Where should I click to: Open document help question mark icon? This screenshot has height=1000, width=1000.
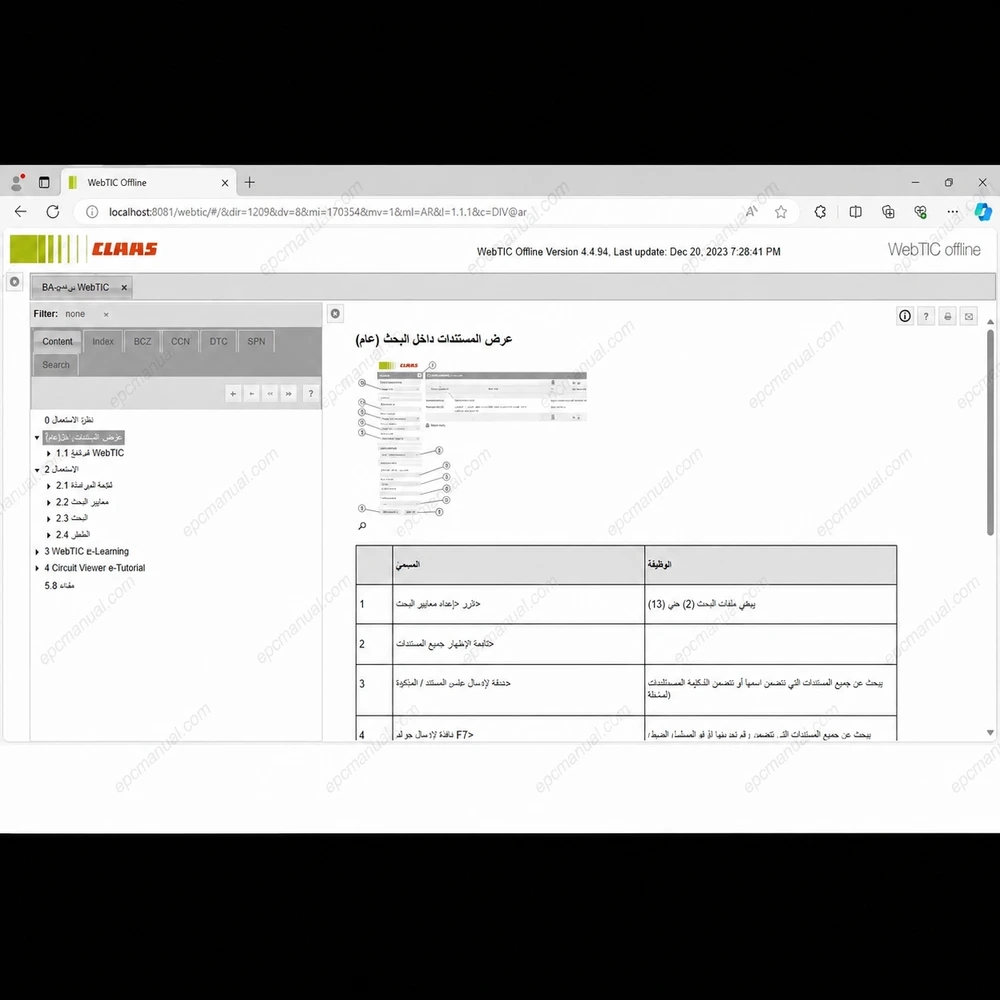[x=926, y=316]
